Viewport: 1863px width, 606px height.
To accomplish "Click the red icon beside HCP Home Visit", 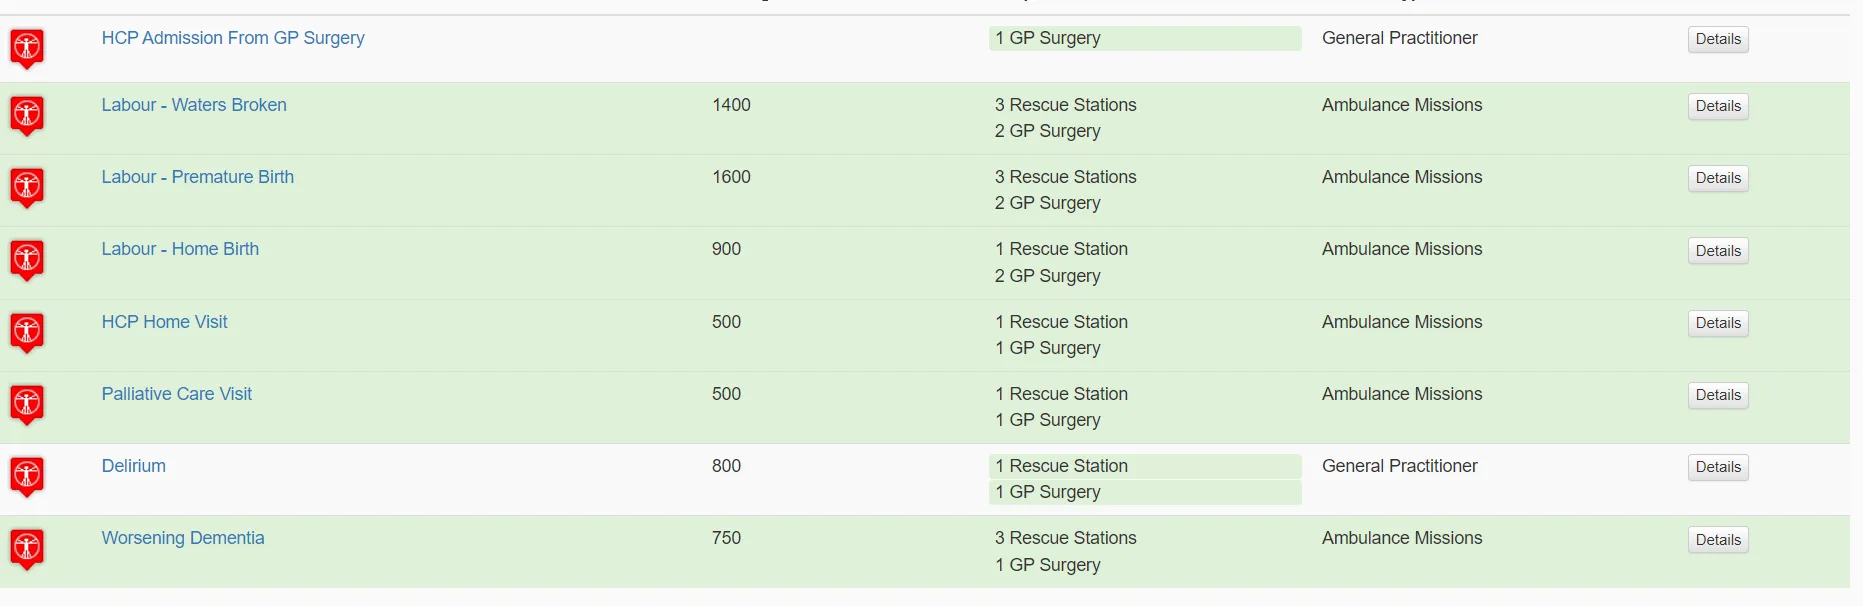I will (27, 333).
